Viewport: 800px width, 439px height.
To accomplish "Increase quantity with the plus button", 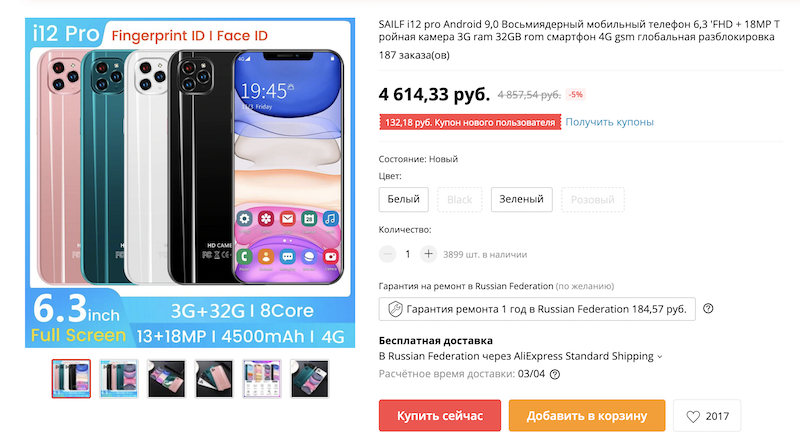I will pyautogui.click(x=429, y=254).
